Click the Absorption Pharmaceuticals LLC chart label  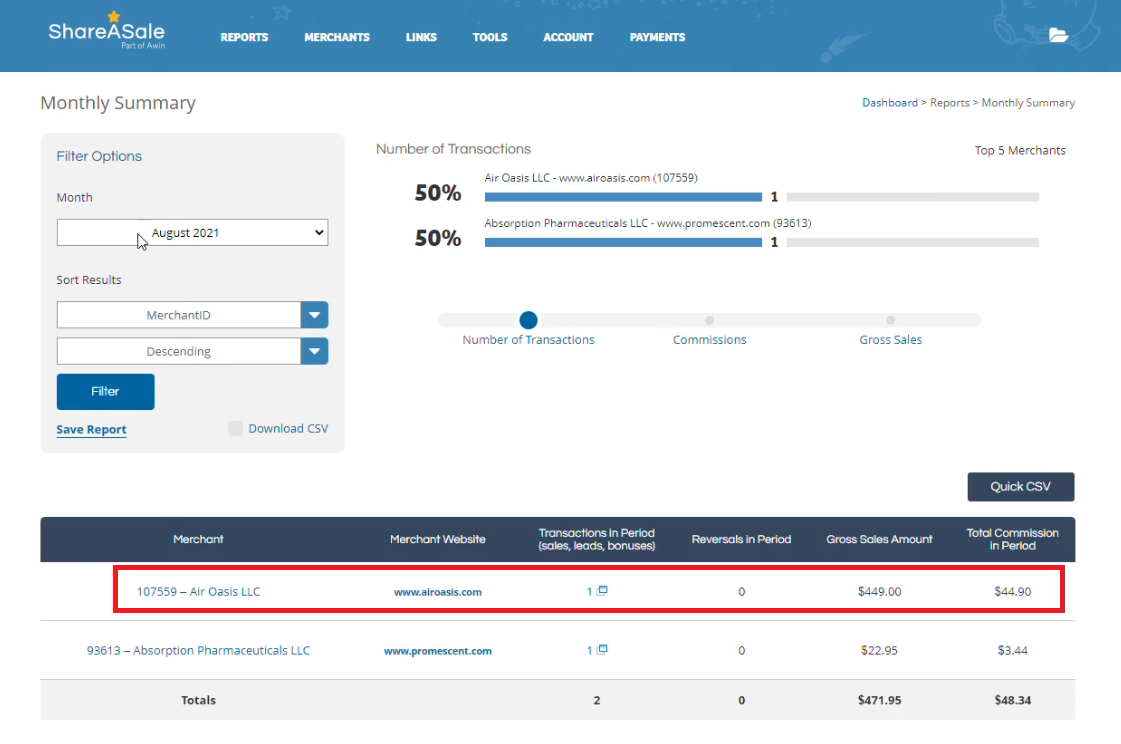[648, 224]
